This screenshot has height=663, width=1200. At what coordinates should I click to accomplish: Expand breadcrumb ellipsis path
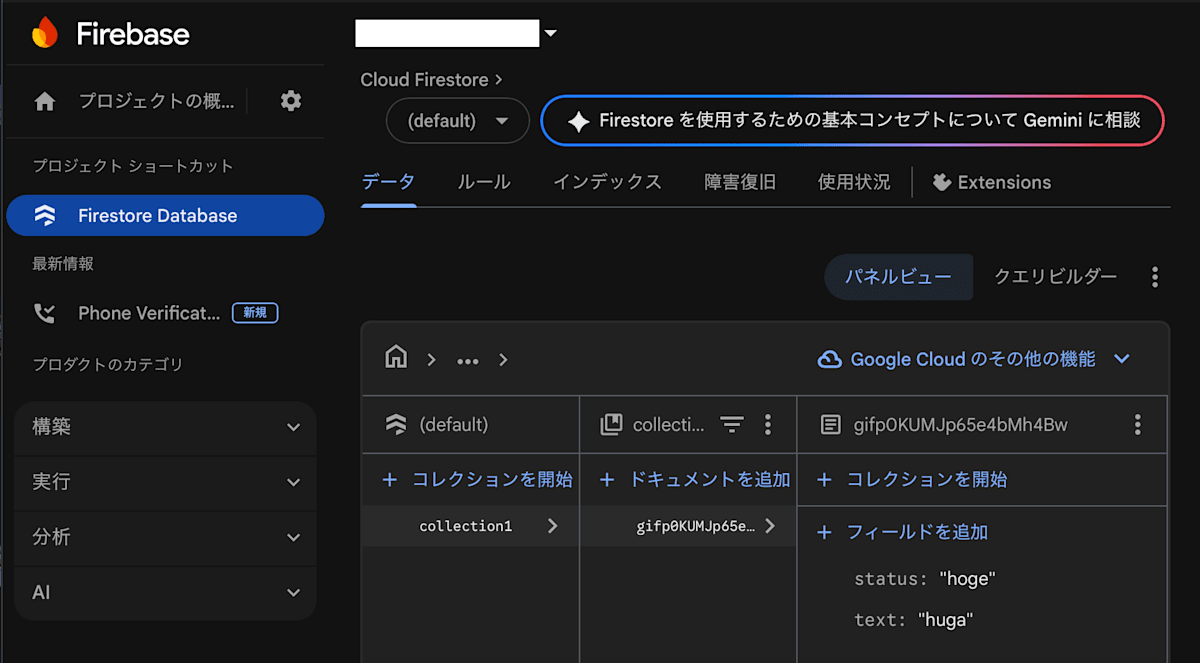tap(468, 360)
